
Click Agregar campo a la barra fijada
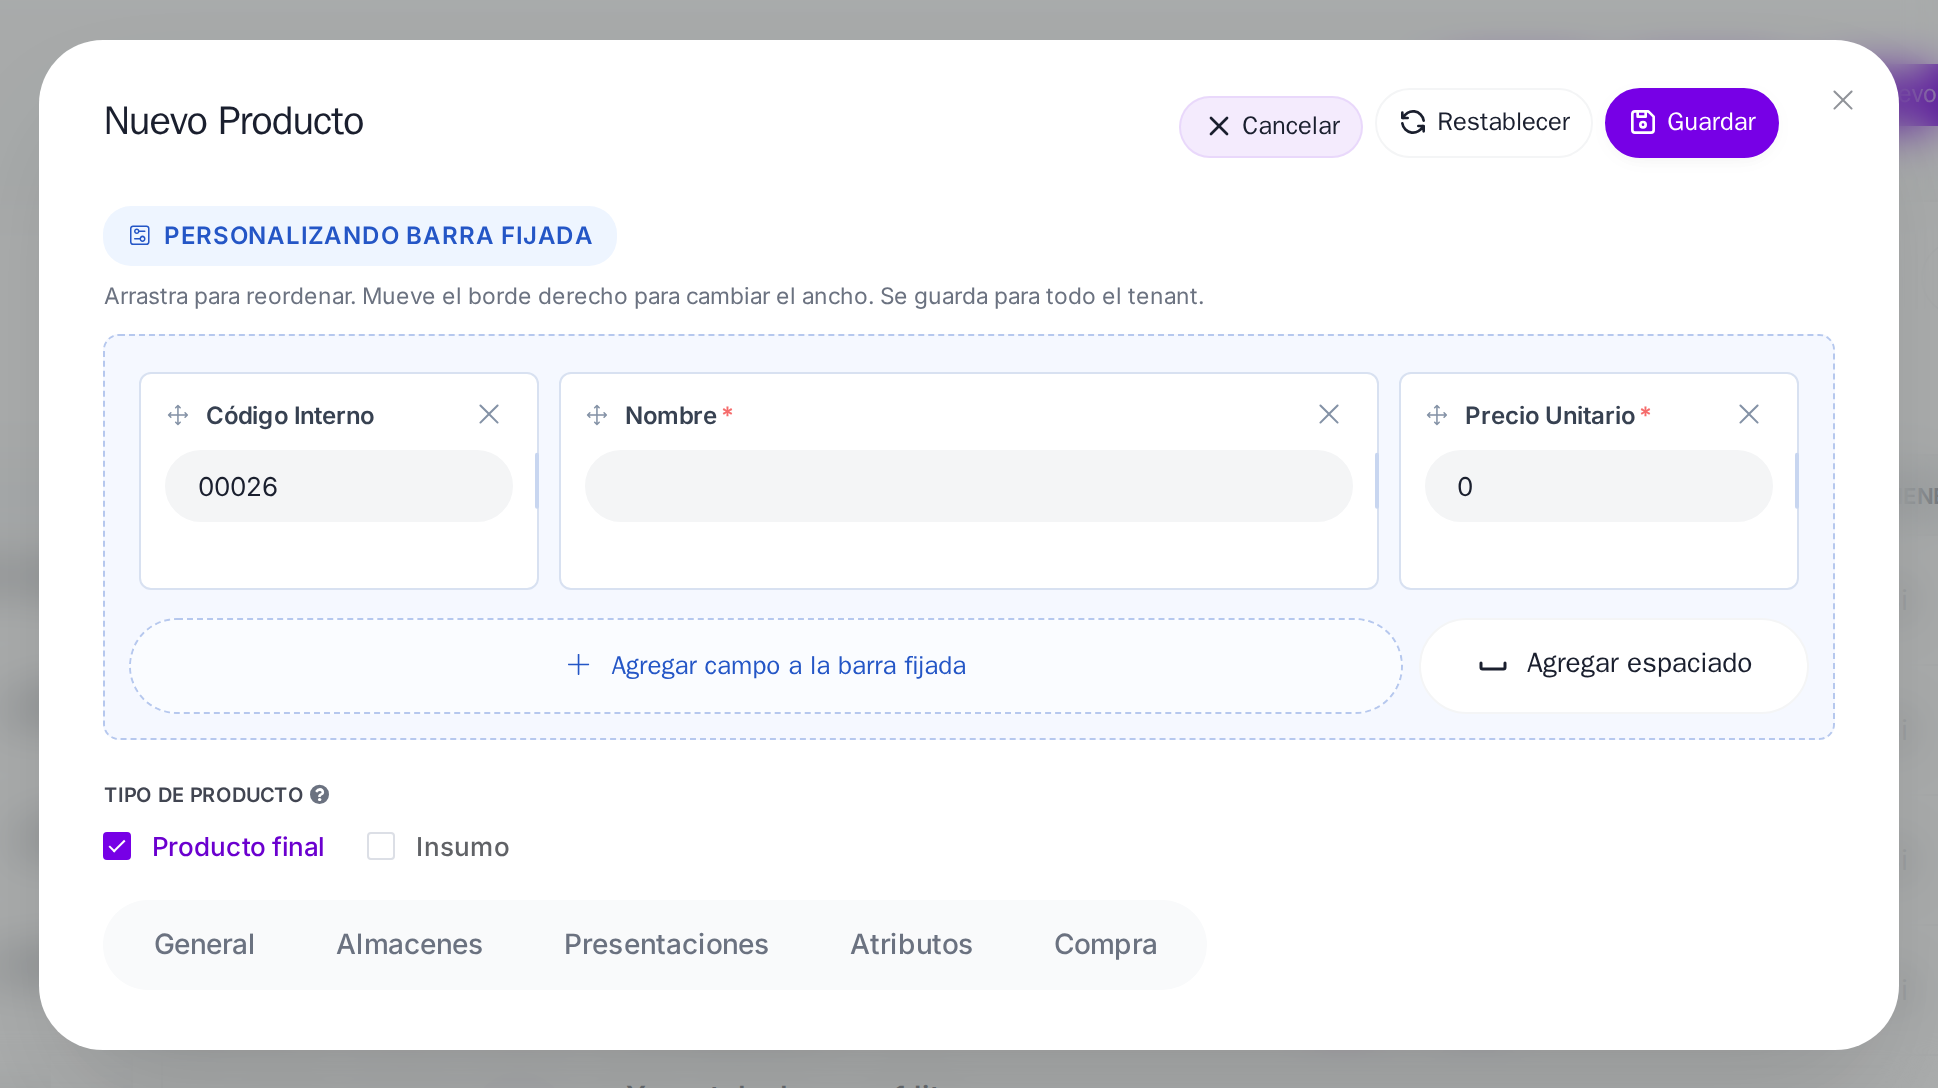click(766, 666)
